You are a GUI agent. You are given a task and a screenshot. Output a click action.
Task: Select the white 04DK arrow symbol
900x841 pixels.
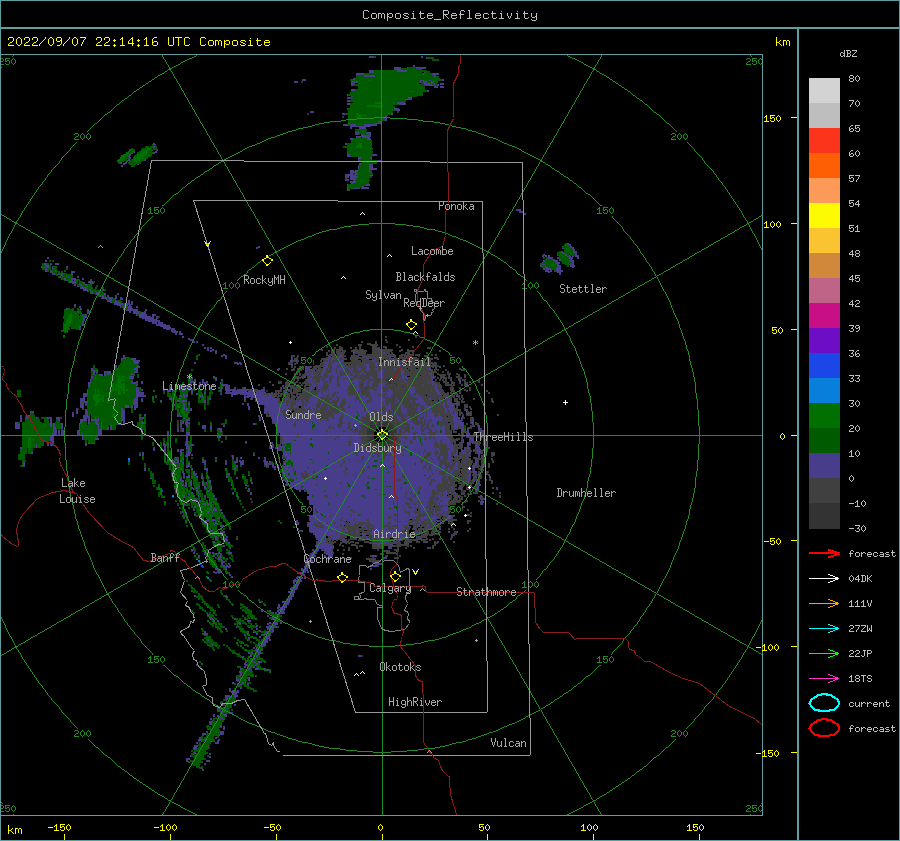824,578
